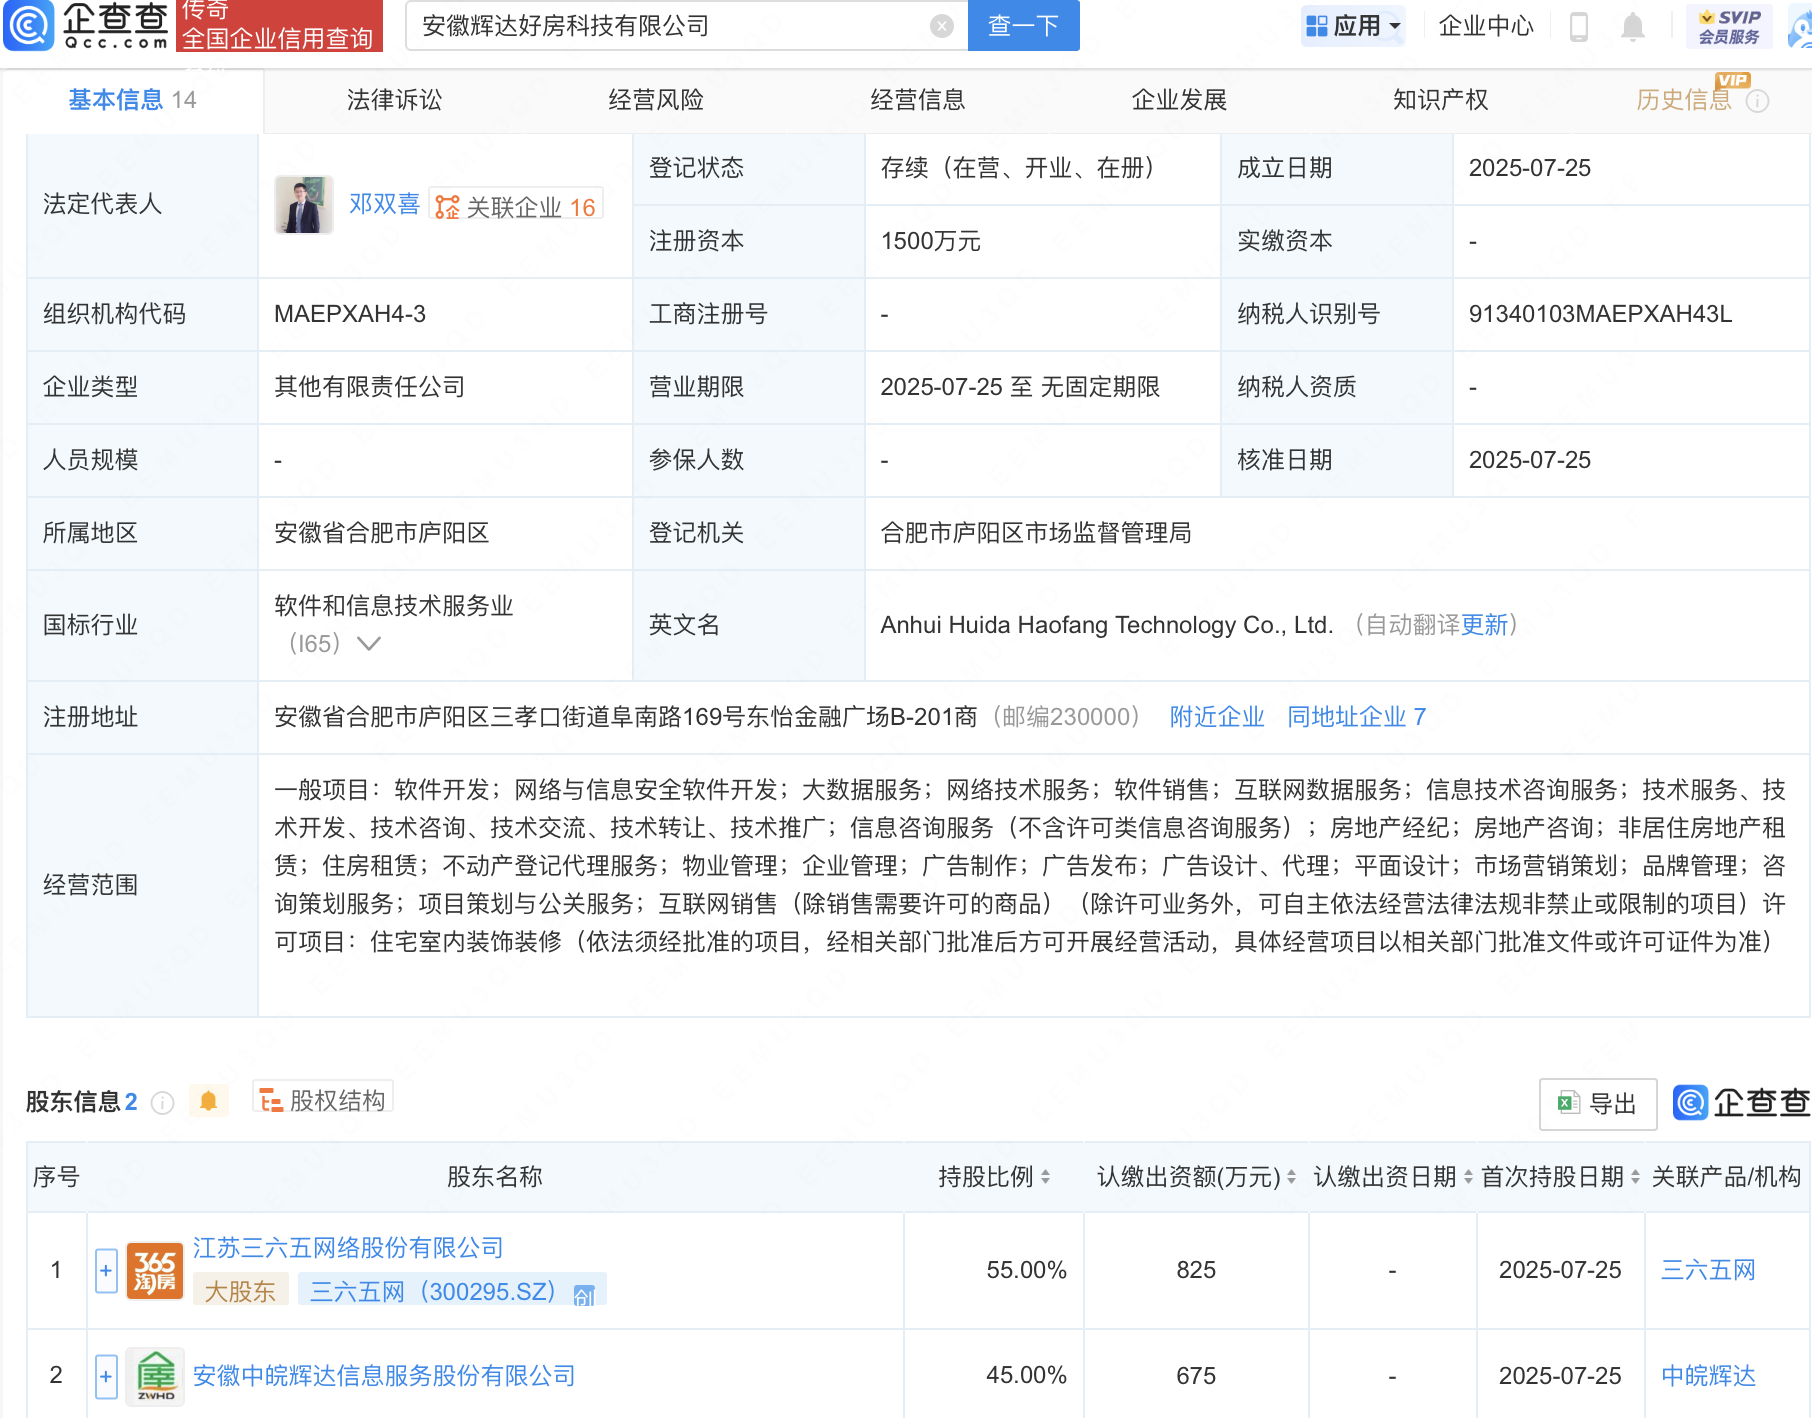Screen dimensions: 1812x1418
Task: Click the history info help icon
Action: (1757, 101)
